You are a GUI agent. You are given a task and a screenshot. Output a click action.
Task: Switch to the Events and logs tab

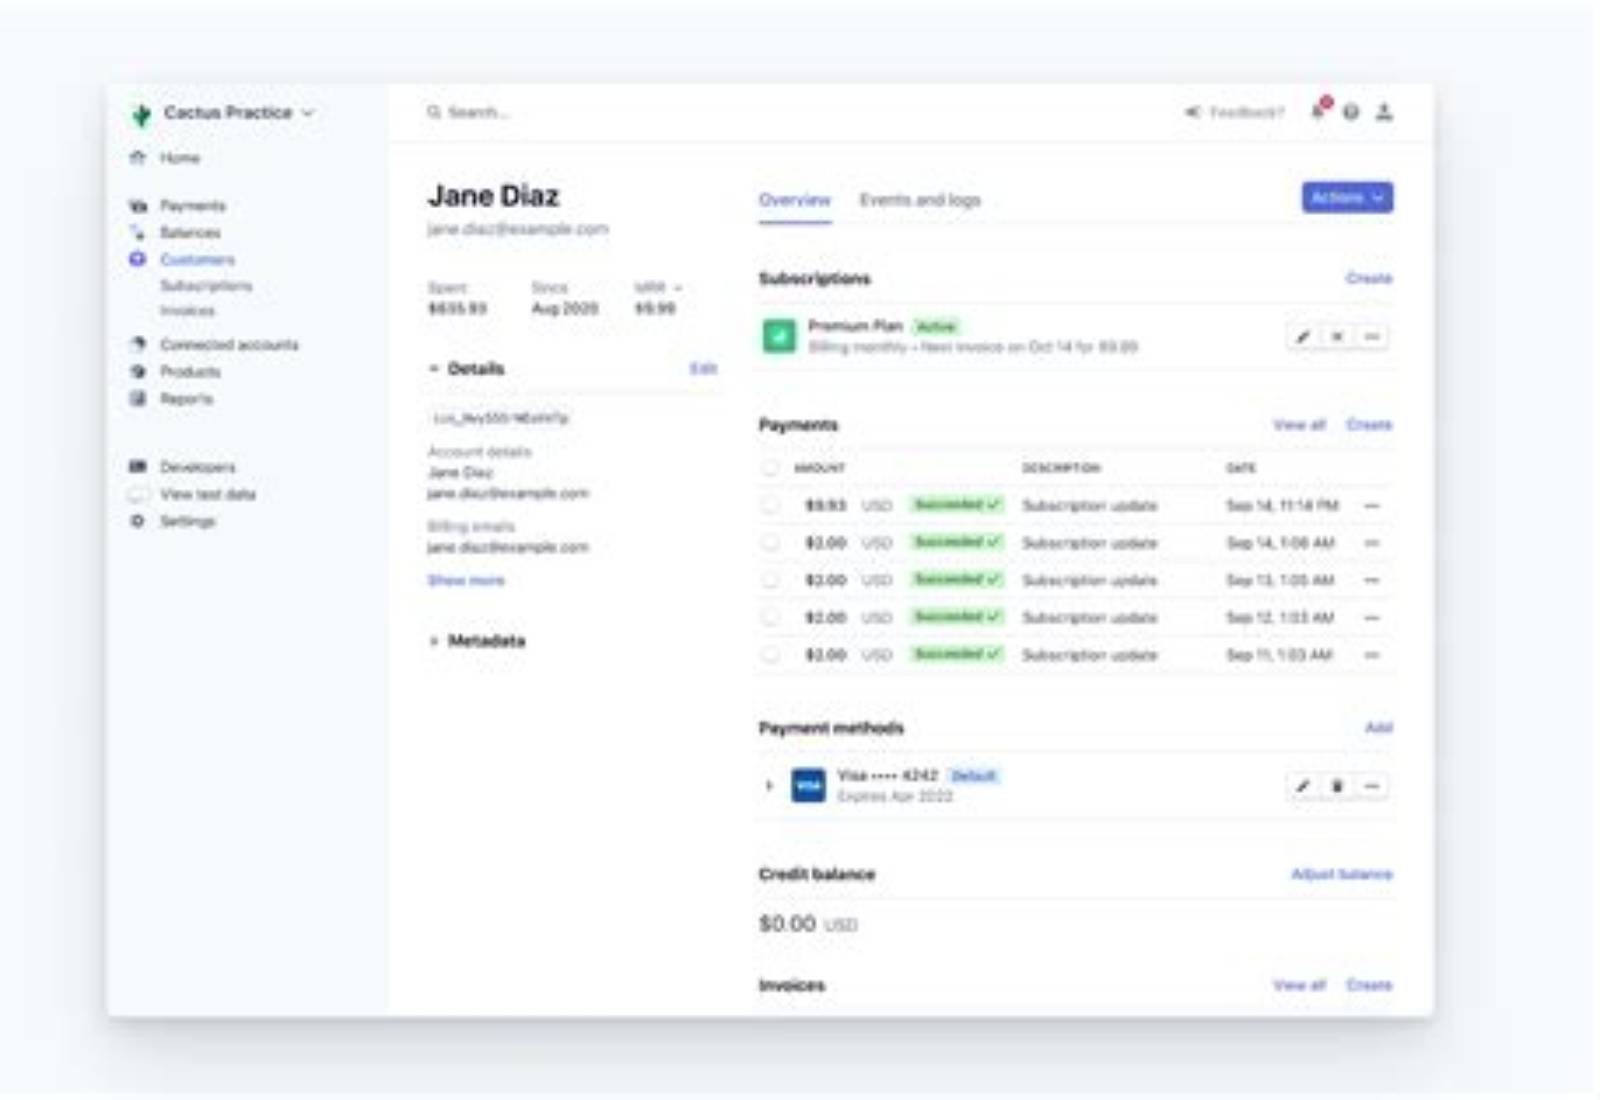click(920, 200)
